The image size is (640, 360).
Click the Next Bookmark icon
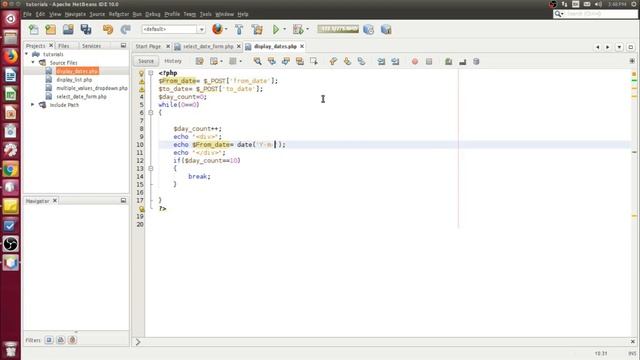(347, 61)
